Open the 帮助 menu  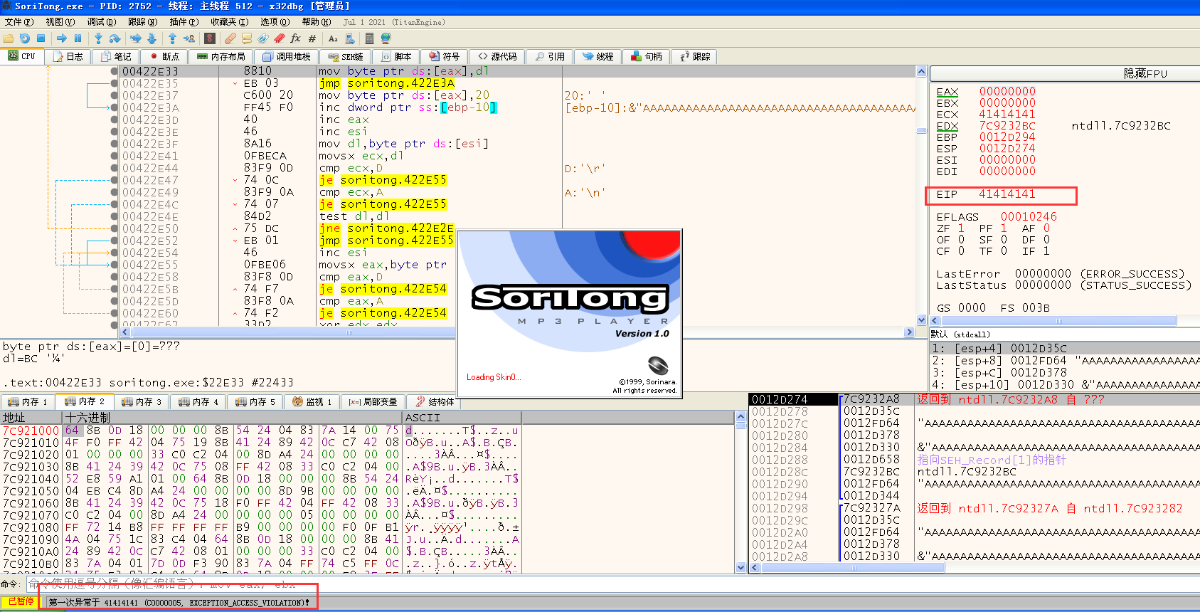coord(317,21)
